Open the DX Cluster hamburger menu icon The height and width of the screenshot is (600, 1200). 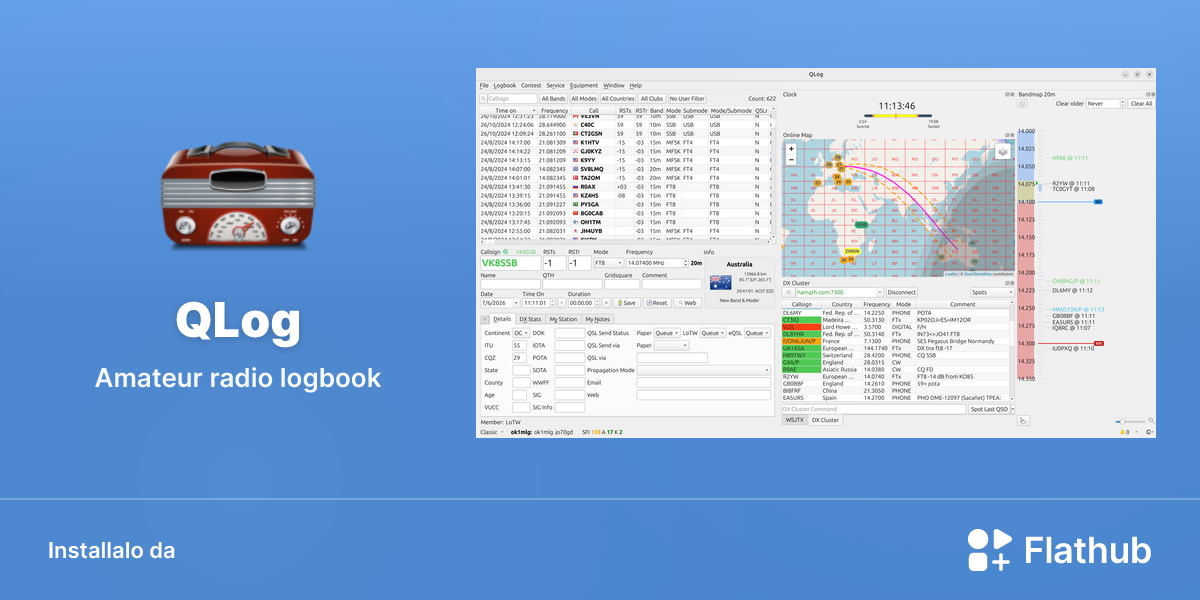[787, 292]
